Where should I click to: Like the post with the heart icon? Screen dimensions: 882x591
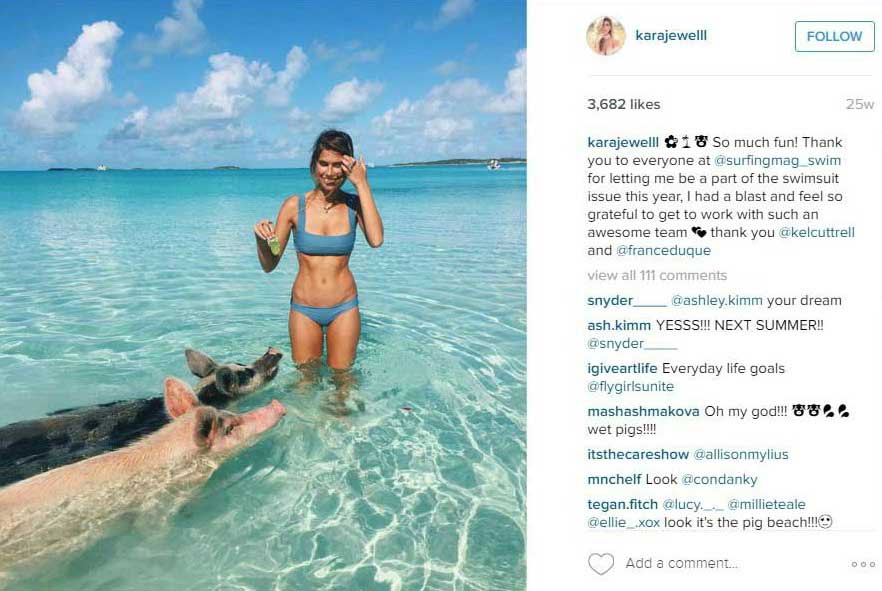click(x=601, y=563)
